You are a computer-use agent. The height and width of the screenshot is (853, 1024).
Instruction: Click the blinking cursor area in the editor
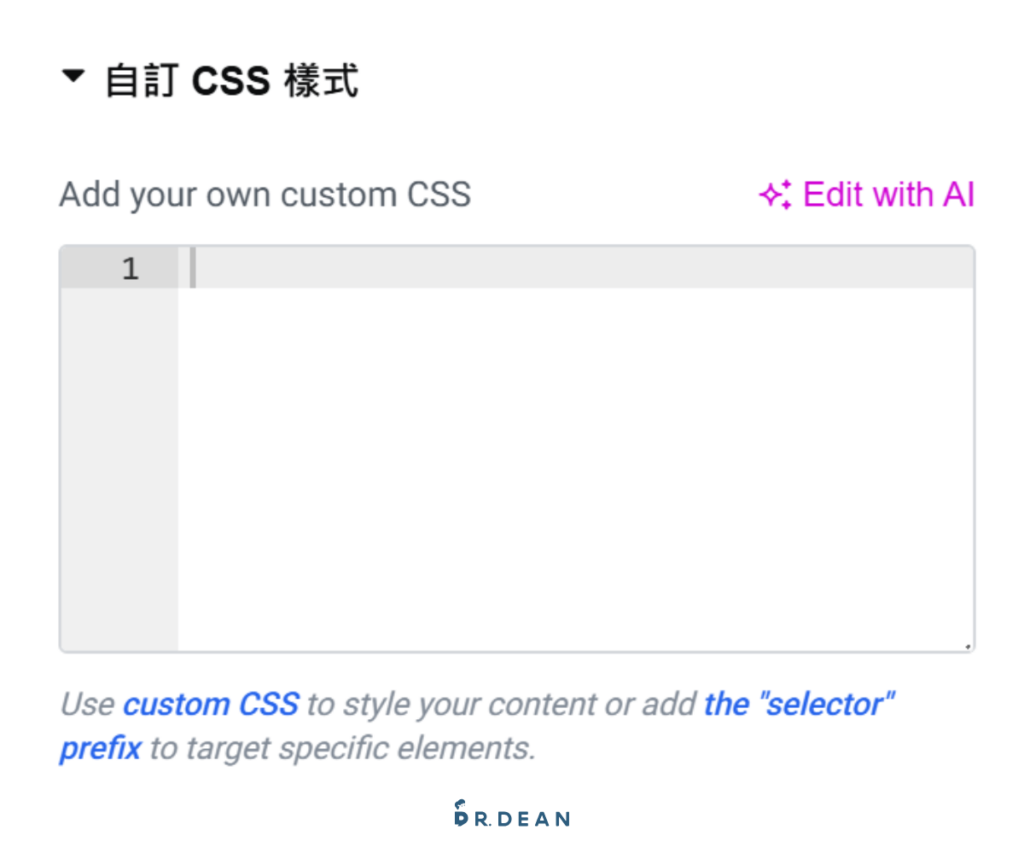point(192,268)
